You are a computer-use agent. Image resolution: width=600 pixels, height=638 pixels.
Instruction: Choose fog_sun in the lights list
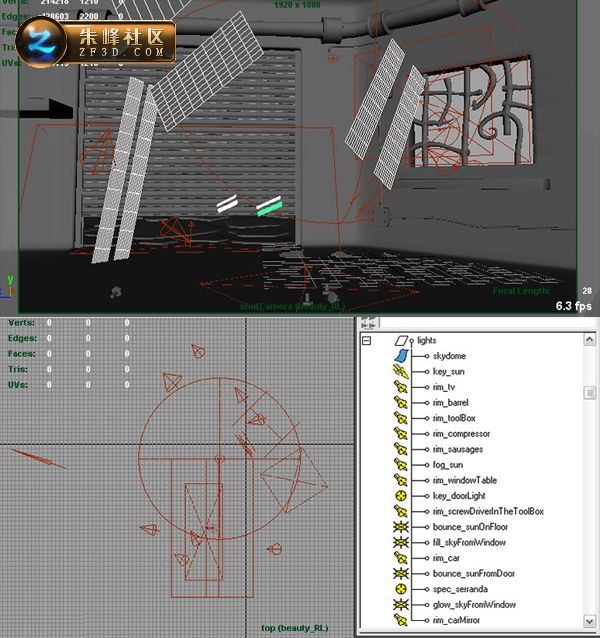(448, 465)
